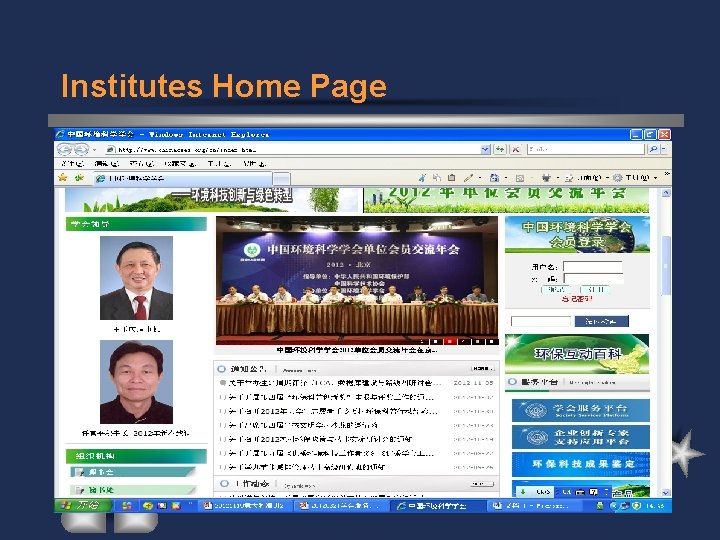Open the dropdown next to pencil icon
This screenshot has width=720, height=540.
pyautogui.click(x=480, y=178)
